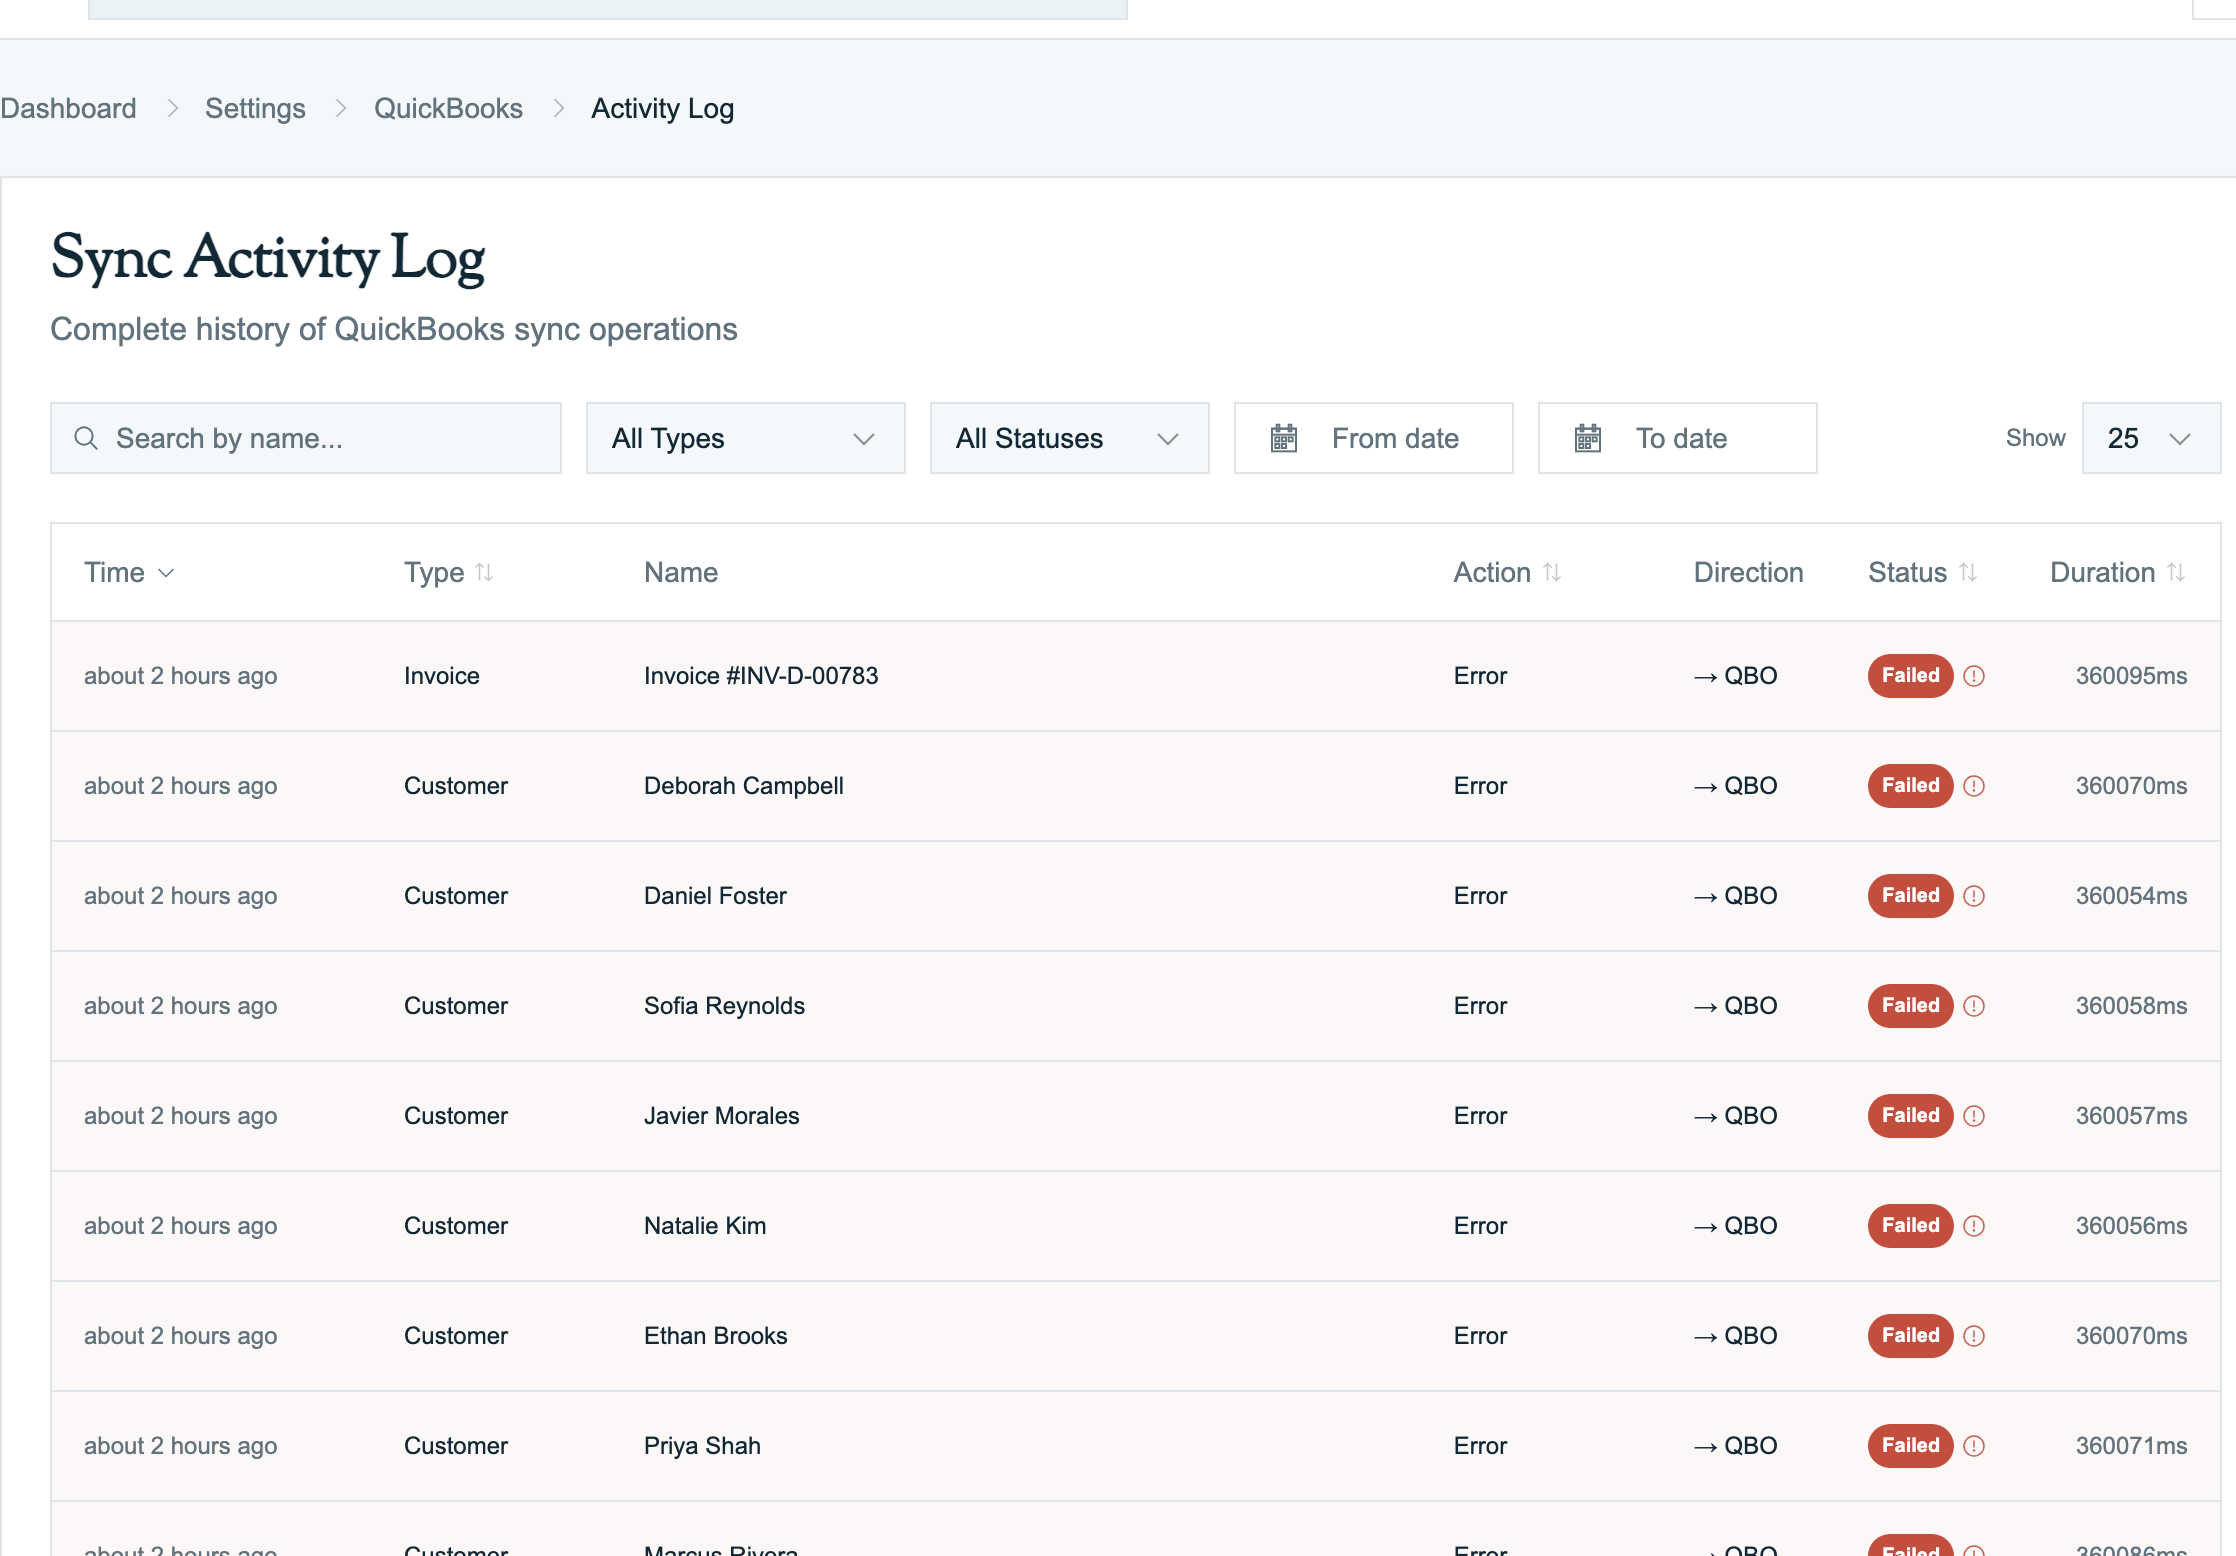The width and height of the screenshot is (2236, 1556).
Task: Click the From date calendar icon
Action: [x=1284, y=438]
